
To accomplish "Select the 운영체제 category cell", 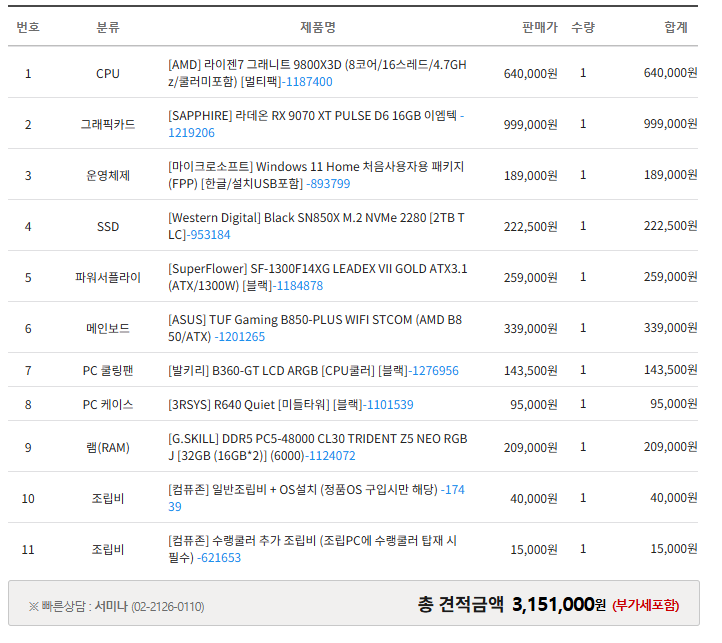I will [108, 175].
